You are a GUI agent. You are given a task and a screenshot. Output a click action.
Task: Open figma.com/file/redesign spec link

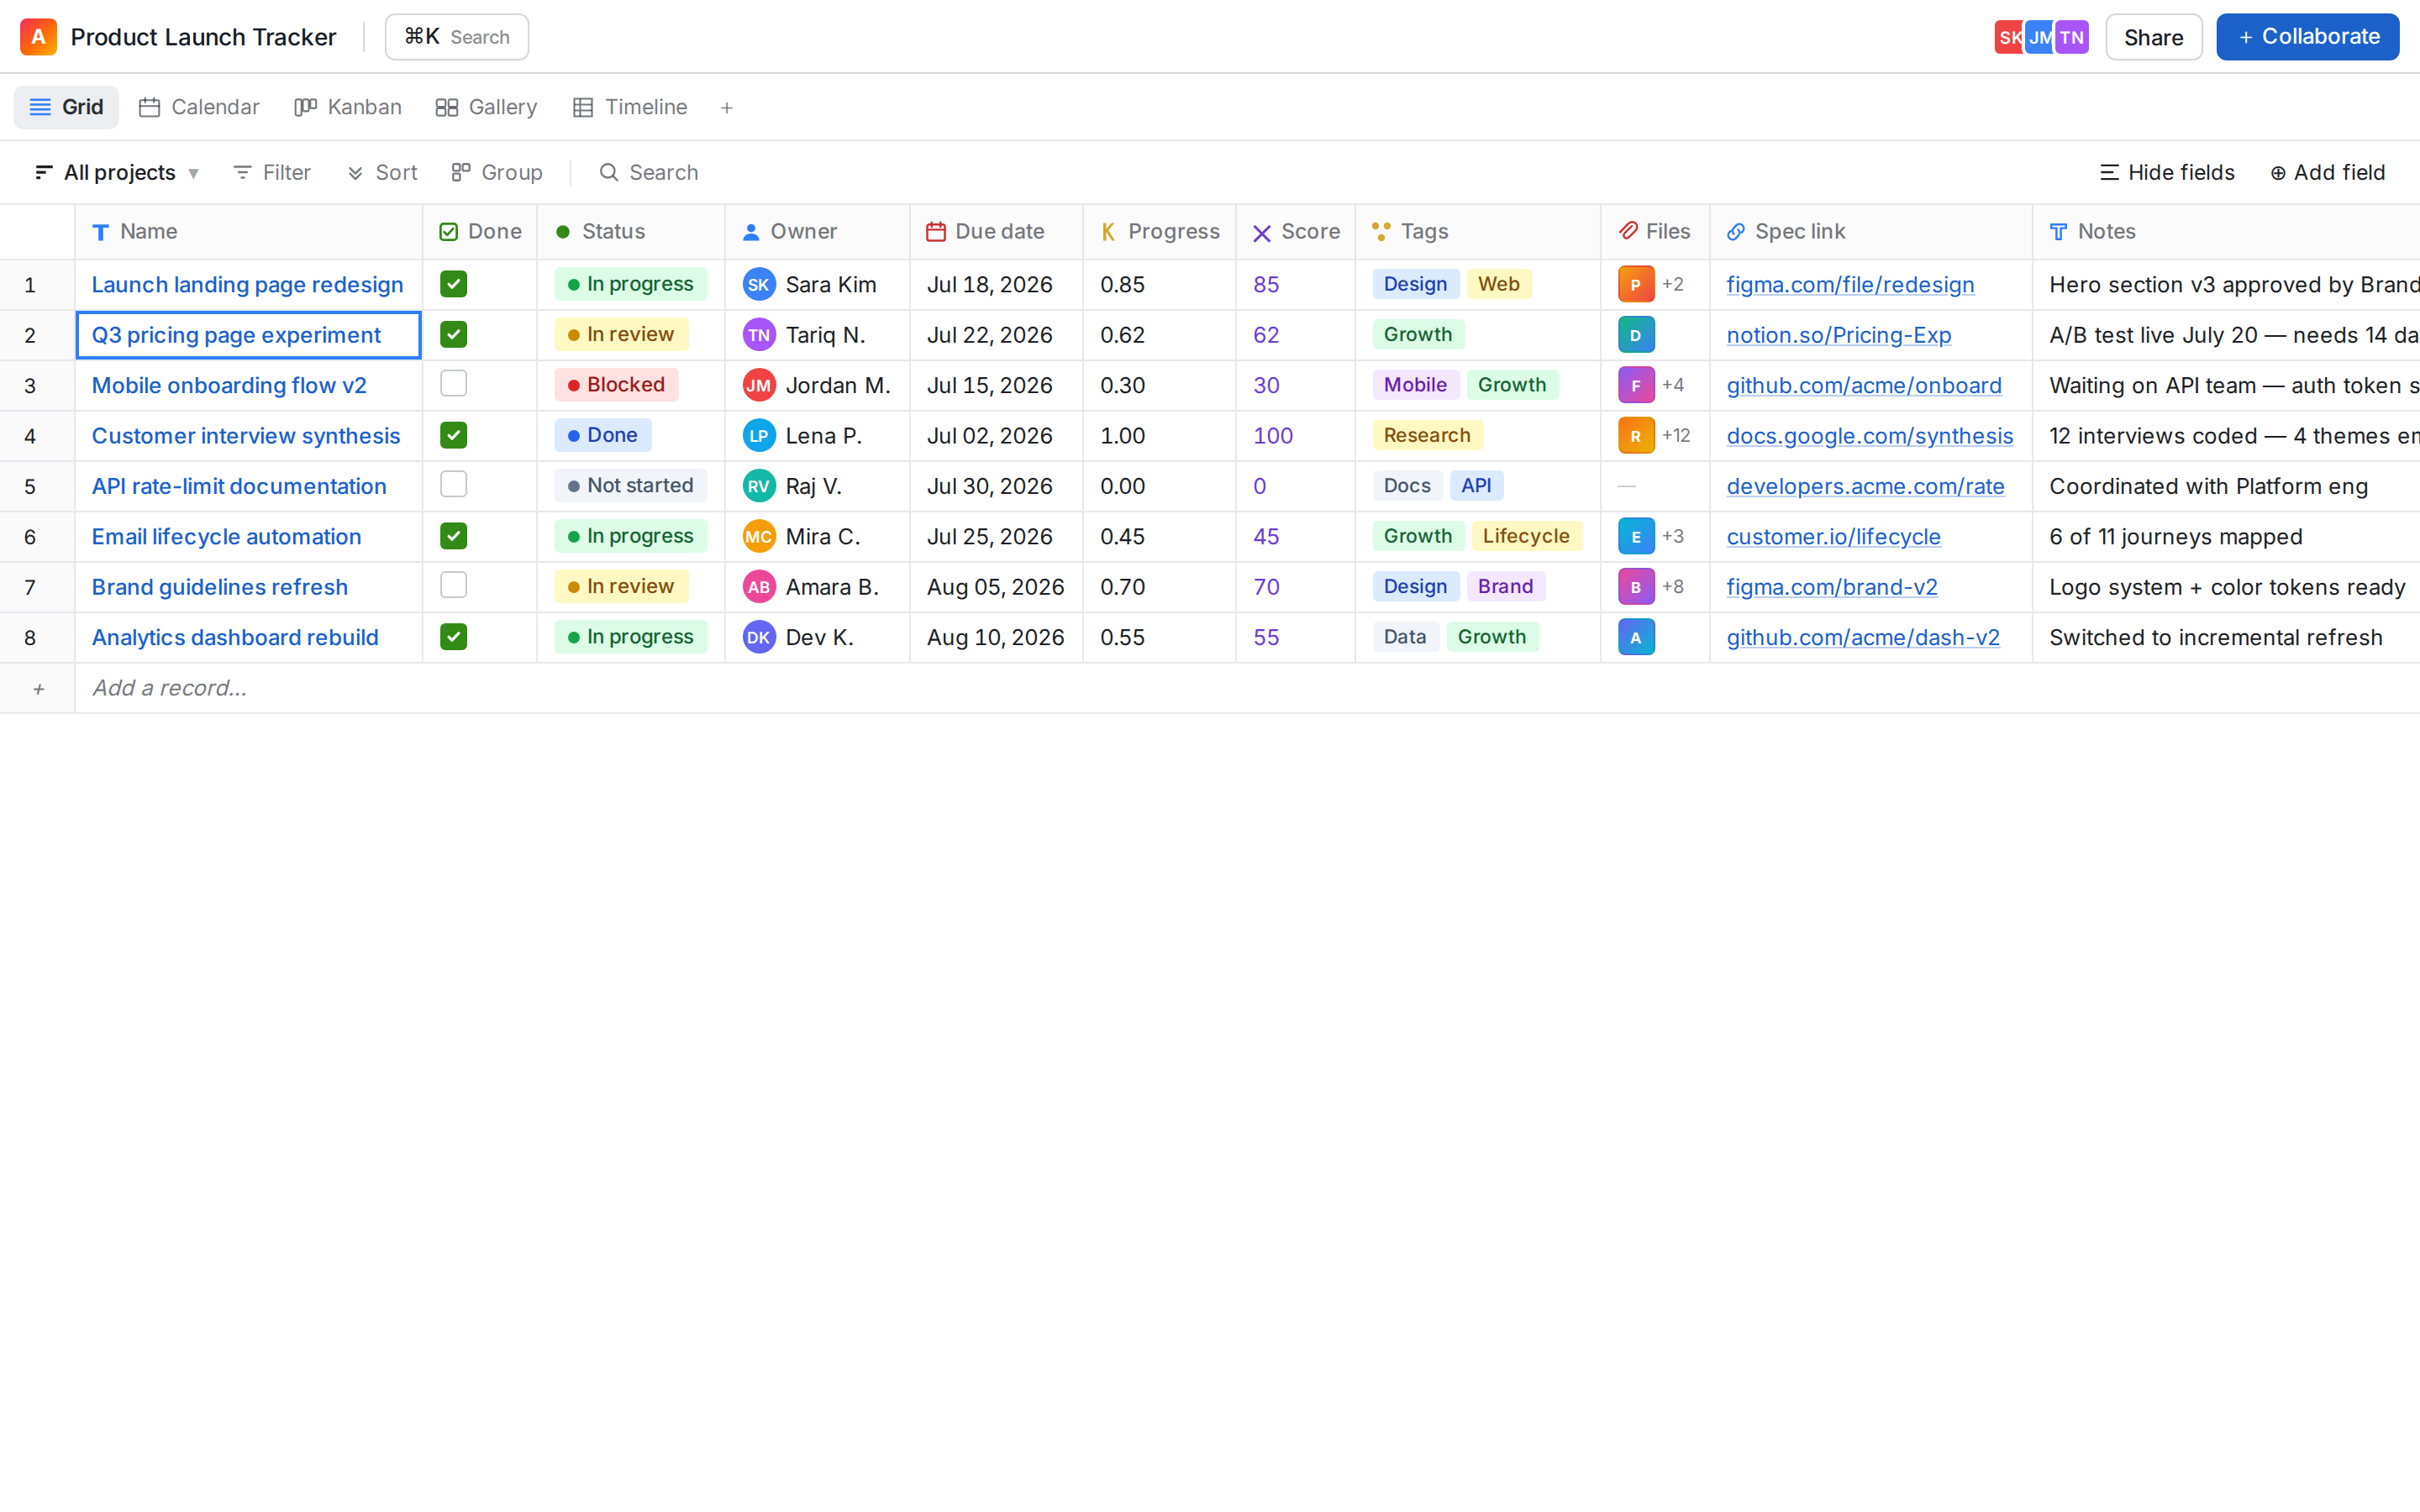coord(1850,285)
